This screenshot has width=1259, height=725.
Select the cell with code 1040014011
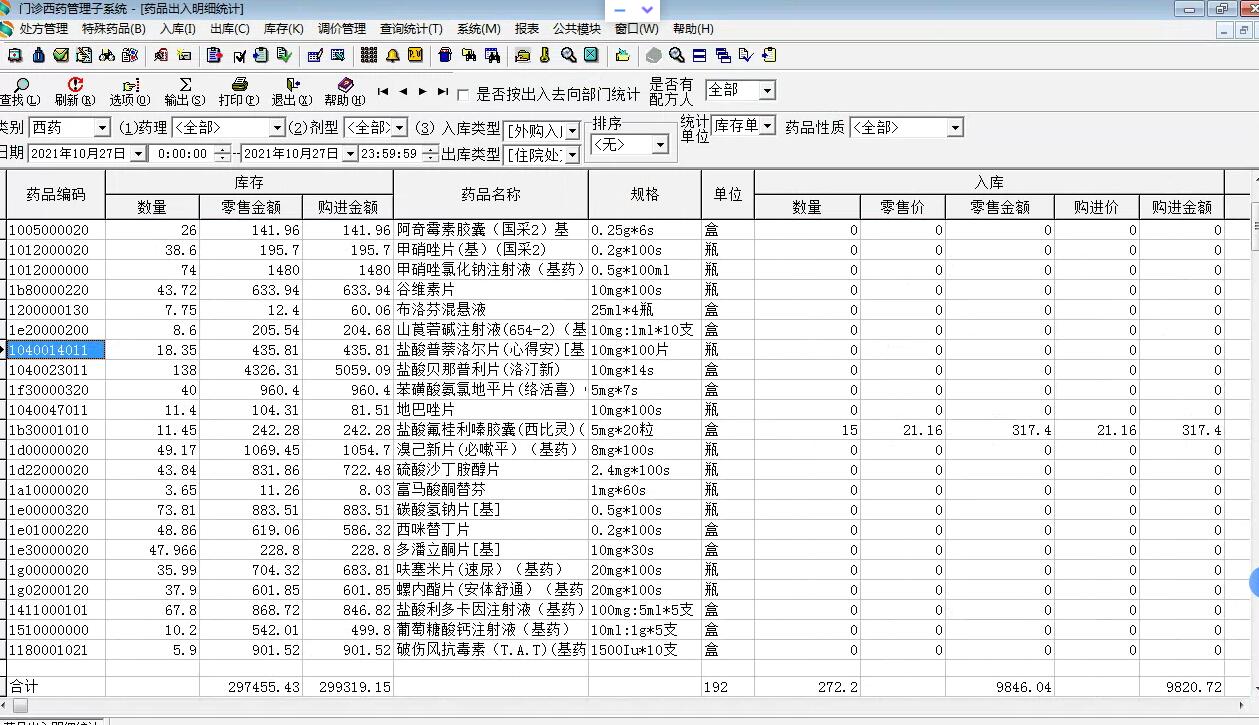pos(56,350)
